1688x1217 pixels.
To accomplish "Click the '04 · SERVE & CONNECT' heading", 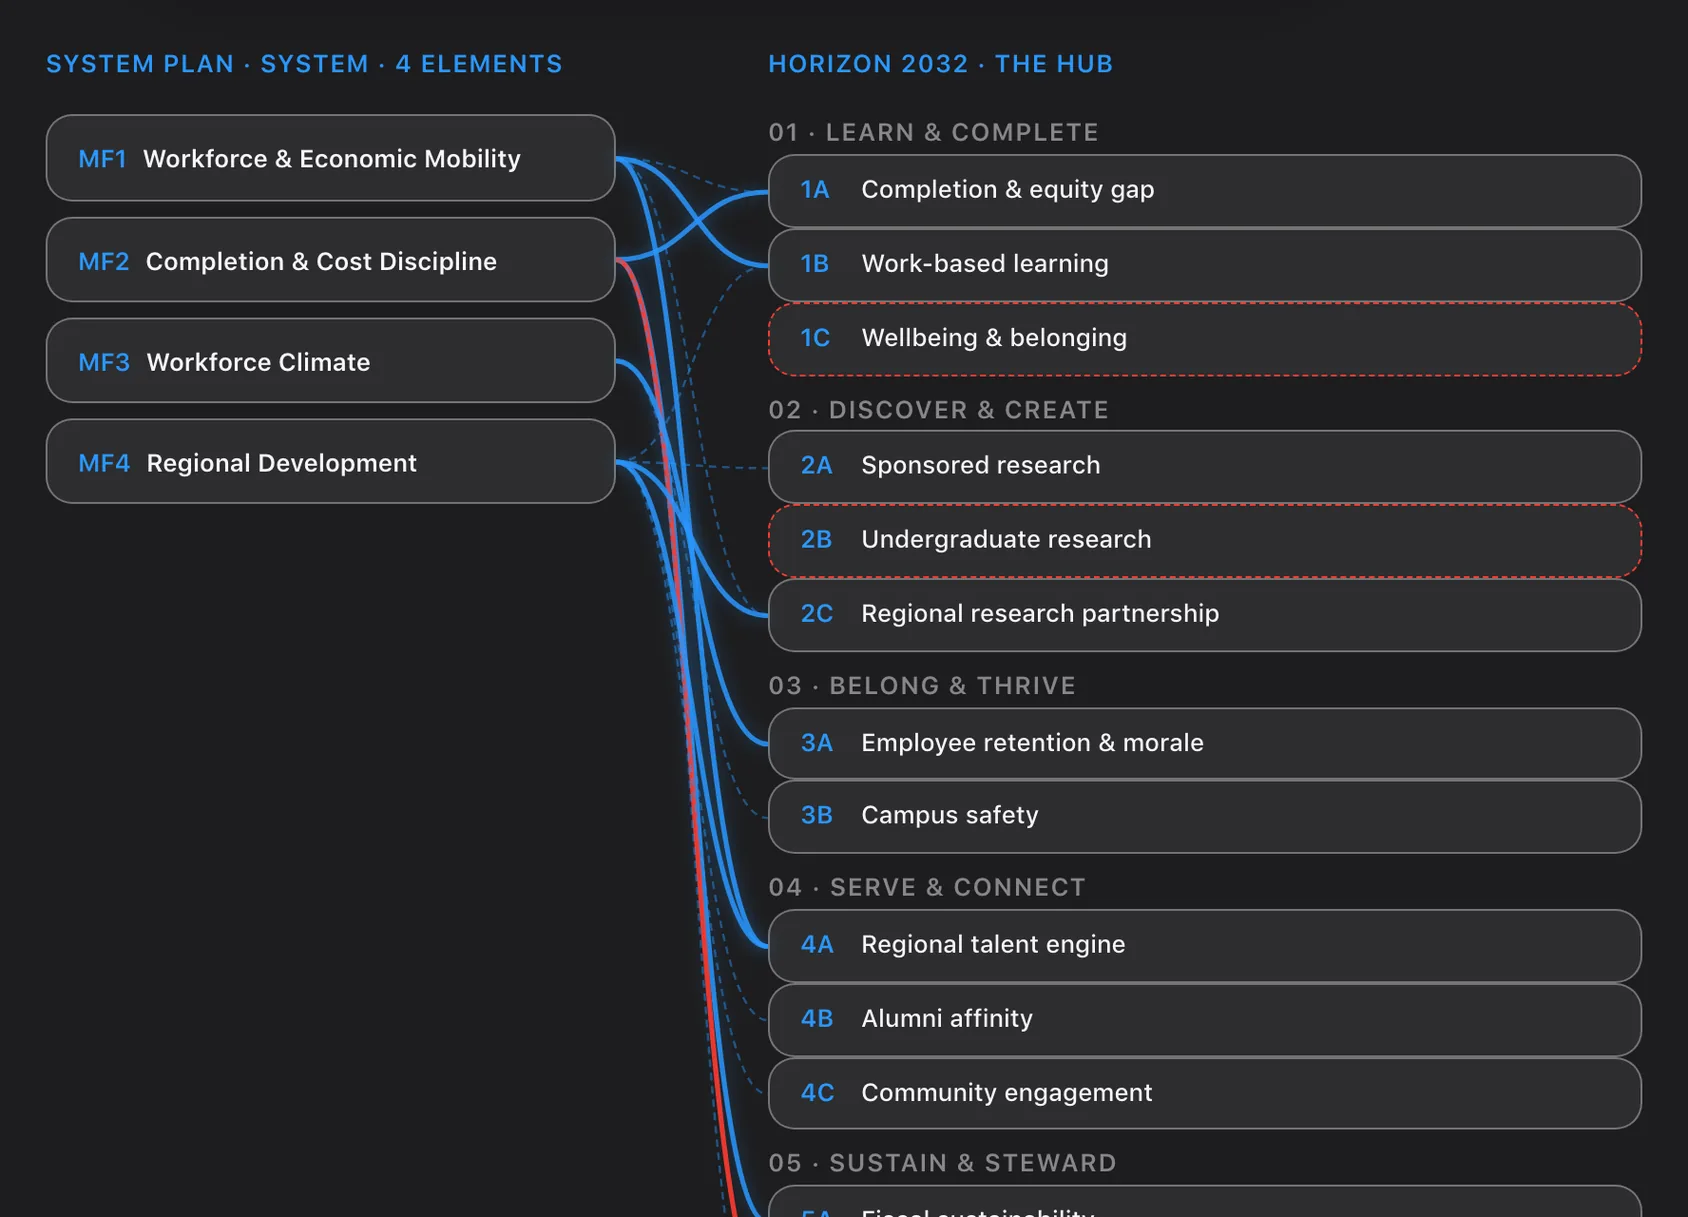I will pyautogui.click(x=927, y=888).
